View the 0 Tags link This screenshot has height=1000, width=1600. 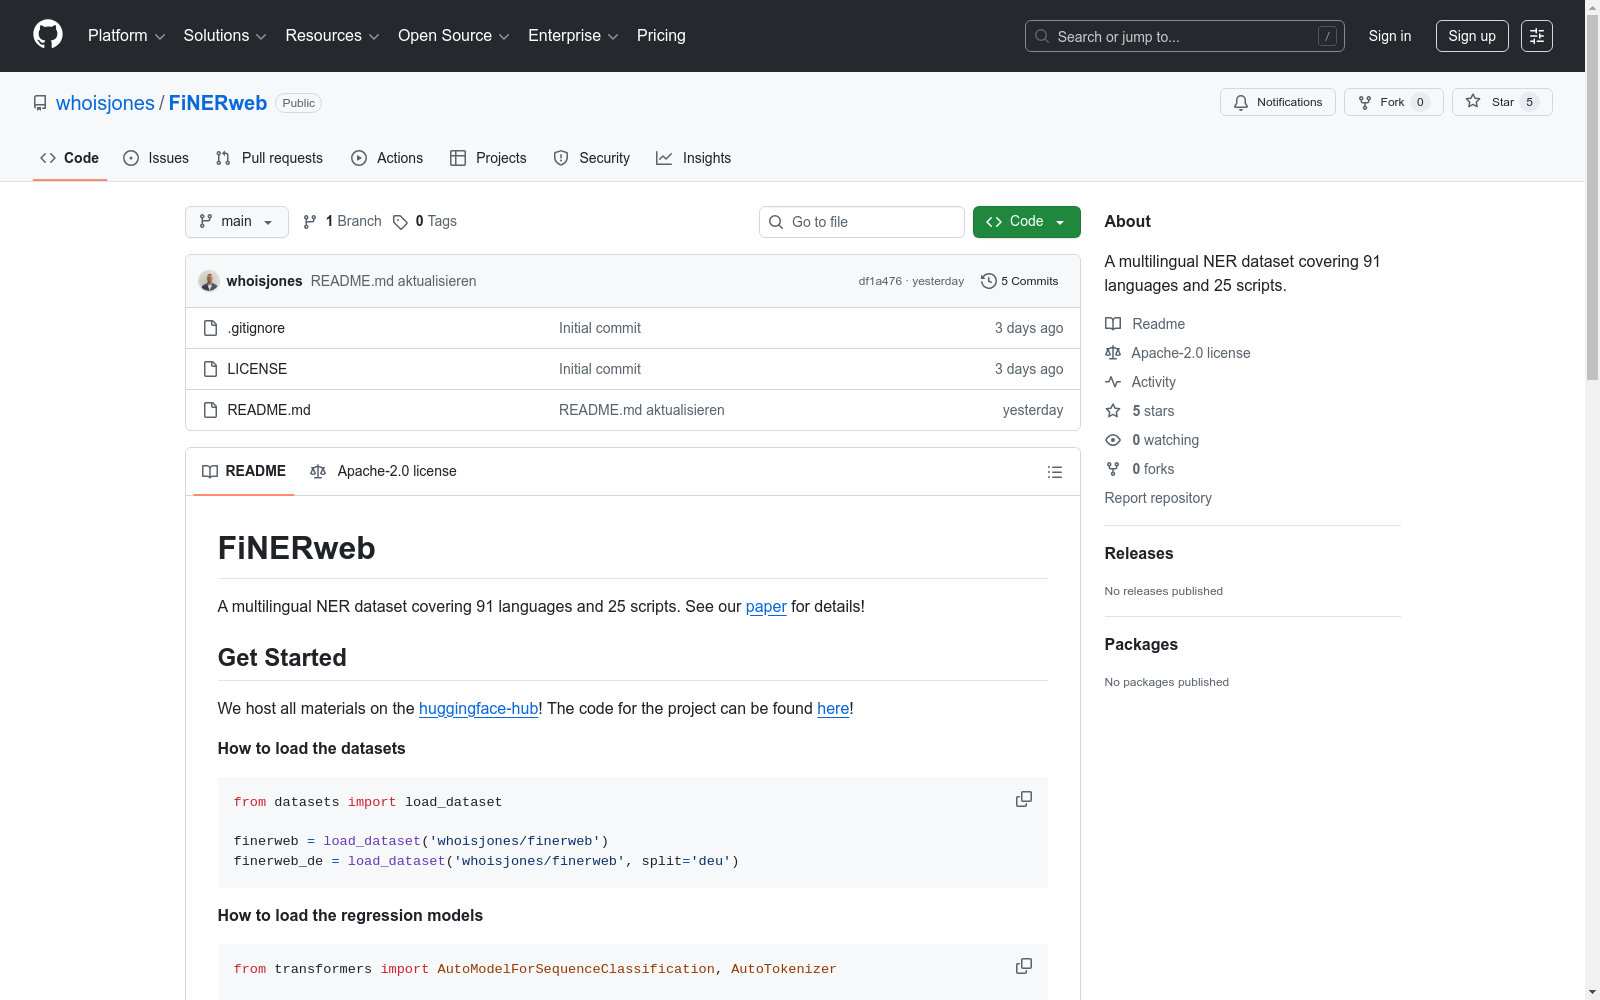(425, 222)
